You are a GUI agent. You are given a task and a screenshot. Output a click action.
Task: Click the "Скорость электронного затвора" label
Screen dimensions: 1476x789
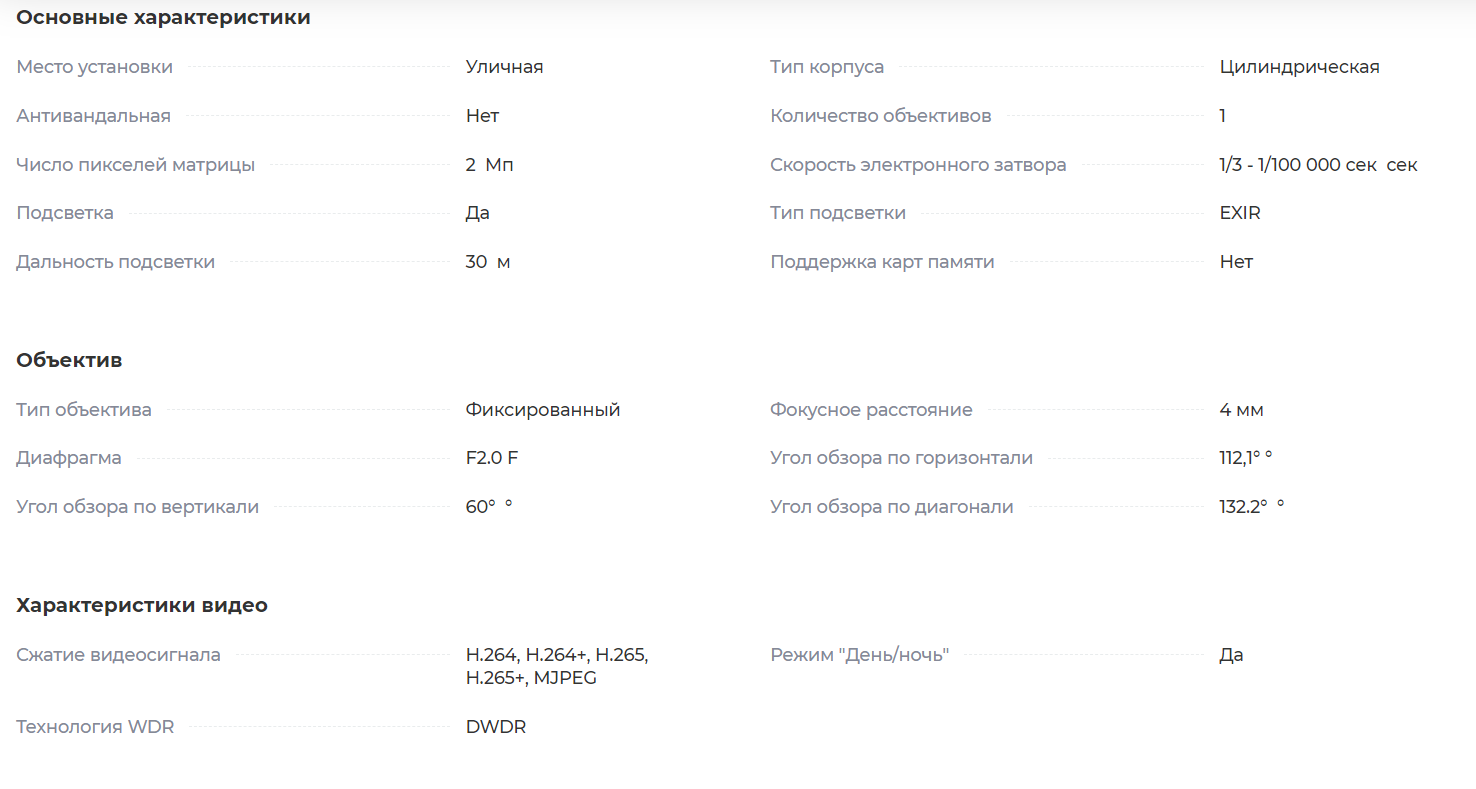[x=917, y=165]
